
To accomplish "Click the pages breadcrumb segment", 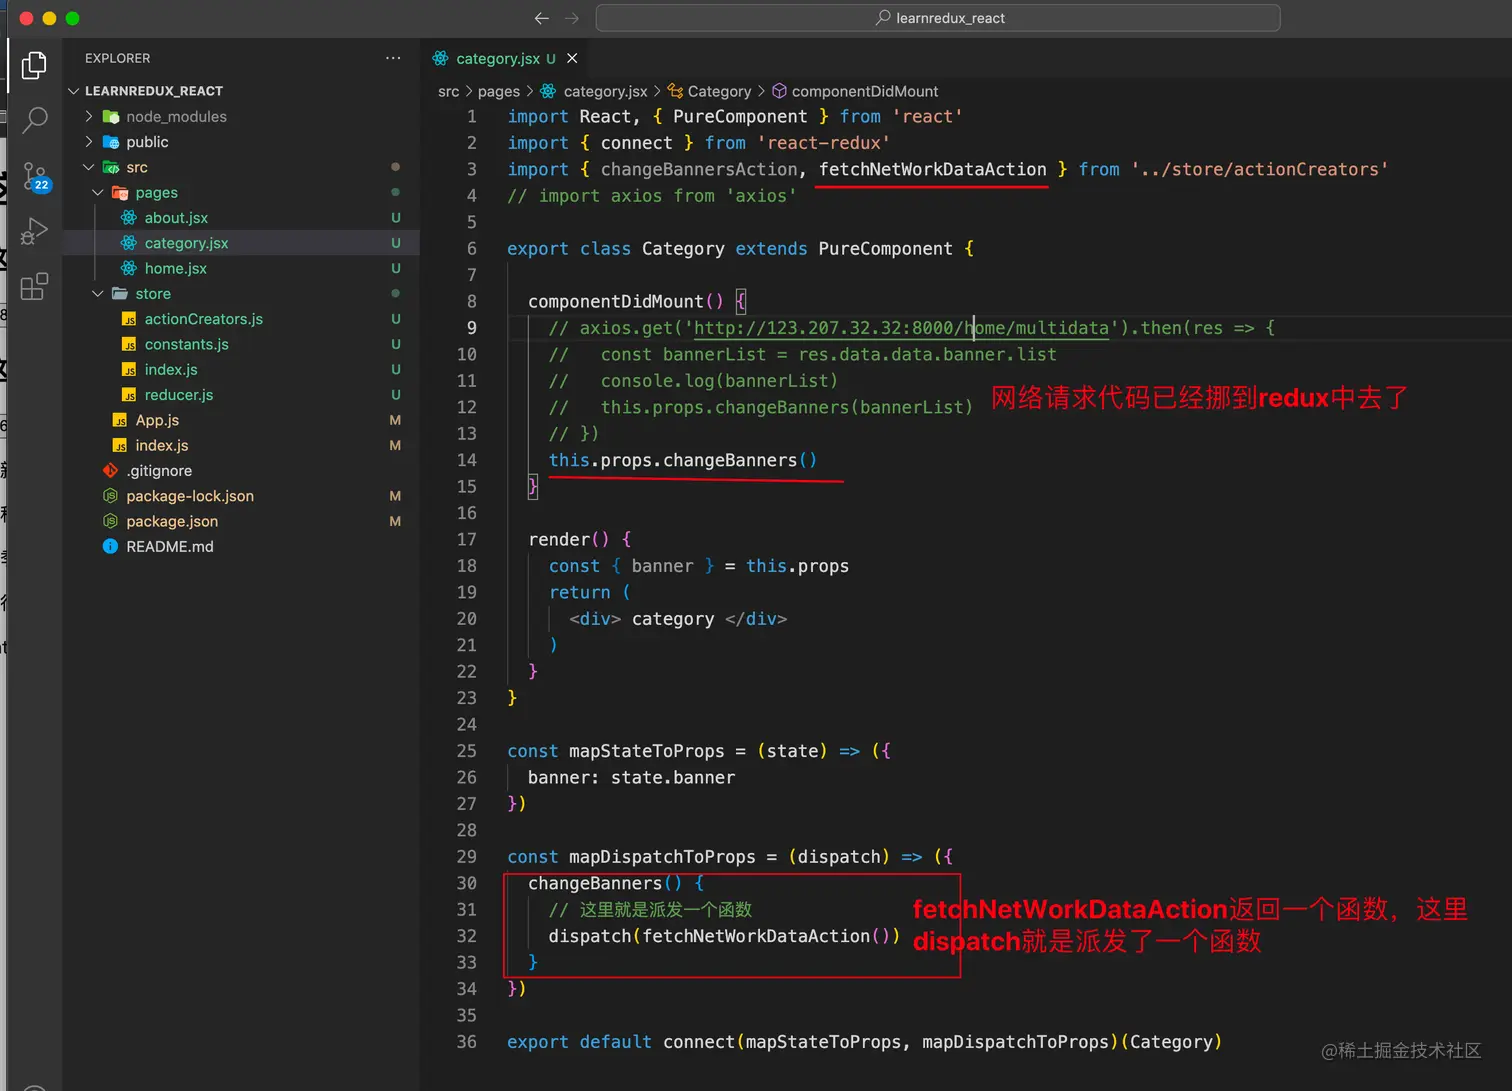I will coord(498,91).
